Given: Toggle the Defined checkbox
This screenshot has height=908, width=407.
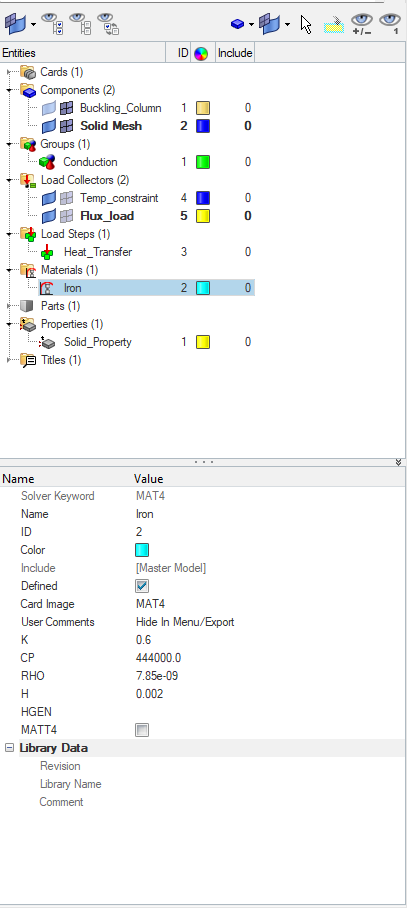Looking at the screenshot, I should coord(142,586).
